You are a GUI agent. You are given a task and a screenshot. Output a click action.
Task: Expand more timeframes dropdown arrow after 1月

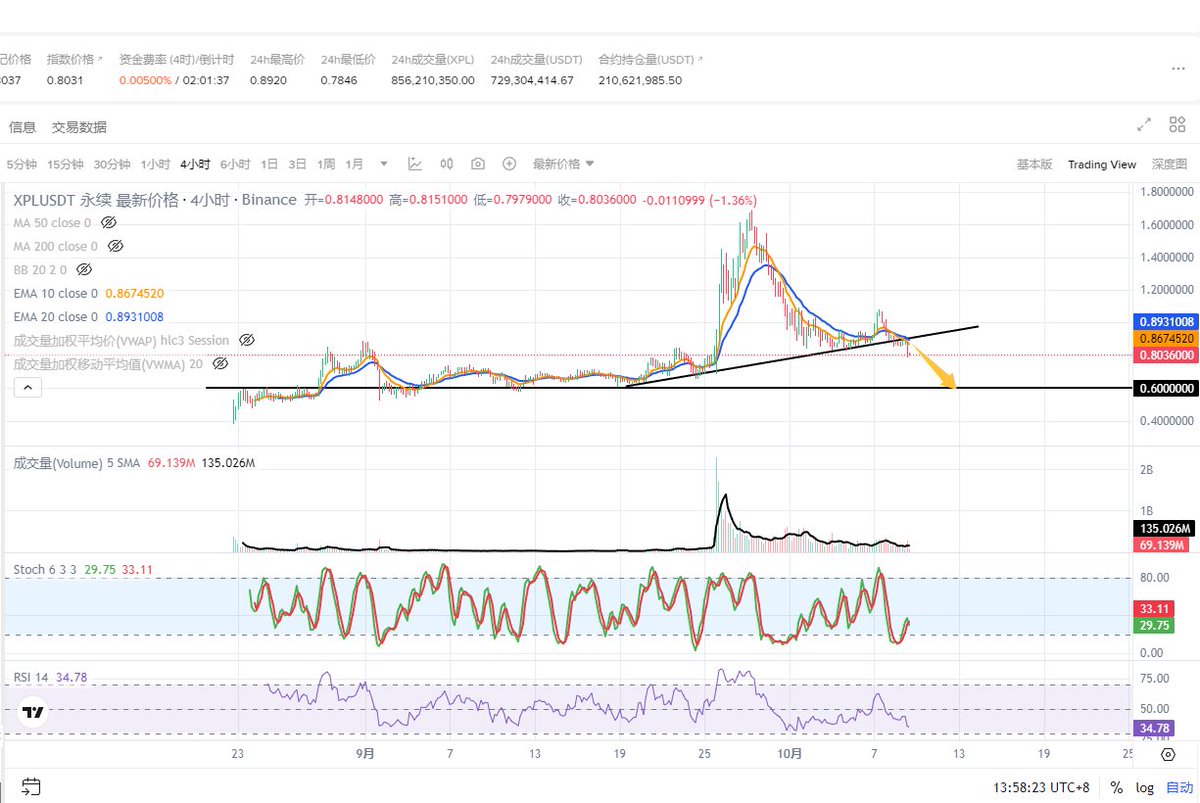click(x=384, y=164)
